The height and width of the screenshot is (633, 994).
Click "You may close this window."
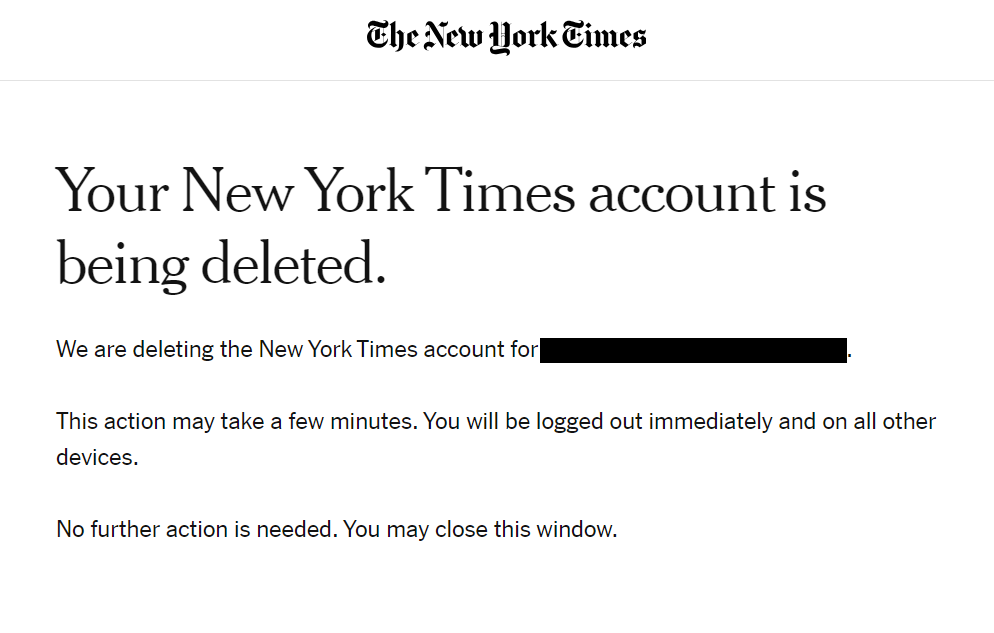pos(480,529)
